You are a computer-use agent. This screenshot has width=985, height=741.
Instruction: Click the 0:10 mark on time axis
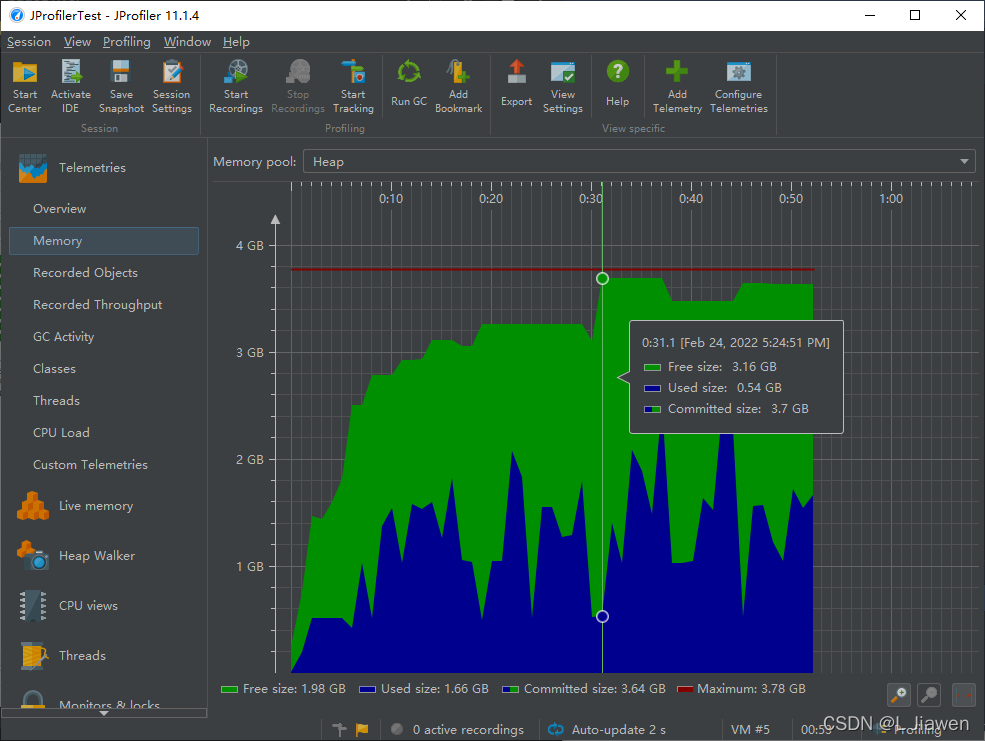[391, 199]
